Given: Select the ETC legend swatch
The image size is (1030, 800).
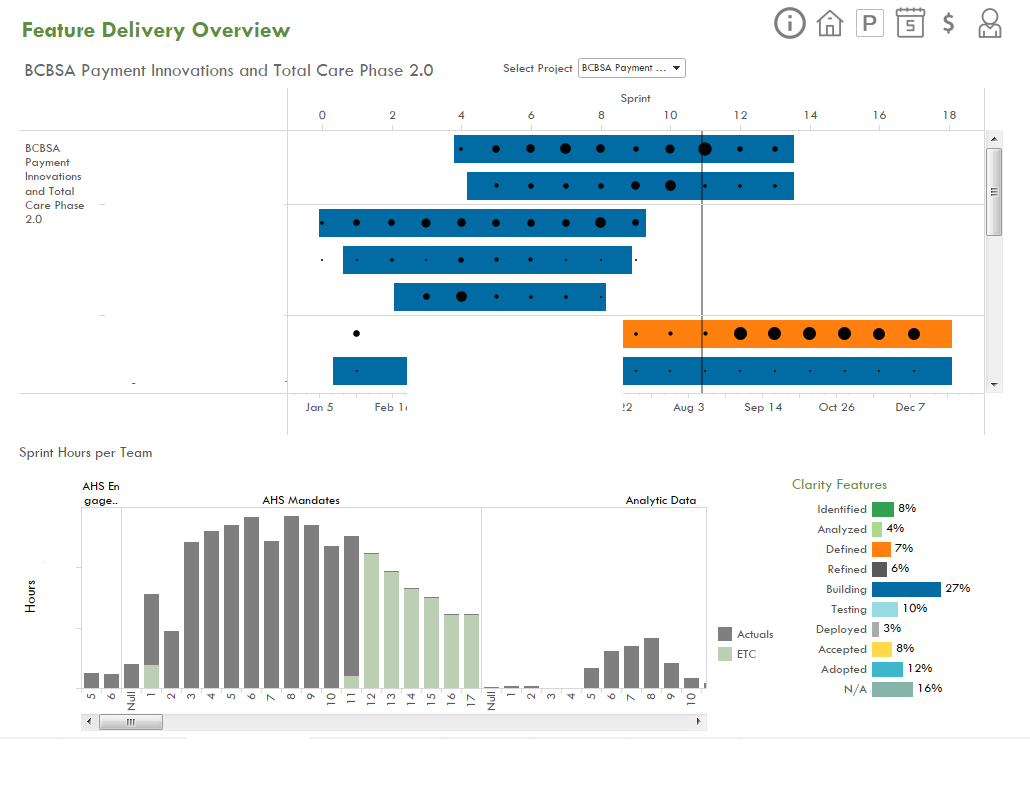Looking at the screenshot, I should (725, 654).
